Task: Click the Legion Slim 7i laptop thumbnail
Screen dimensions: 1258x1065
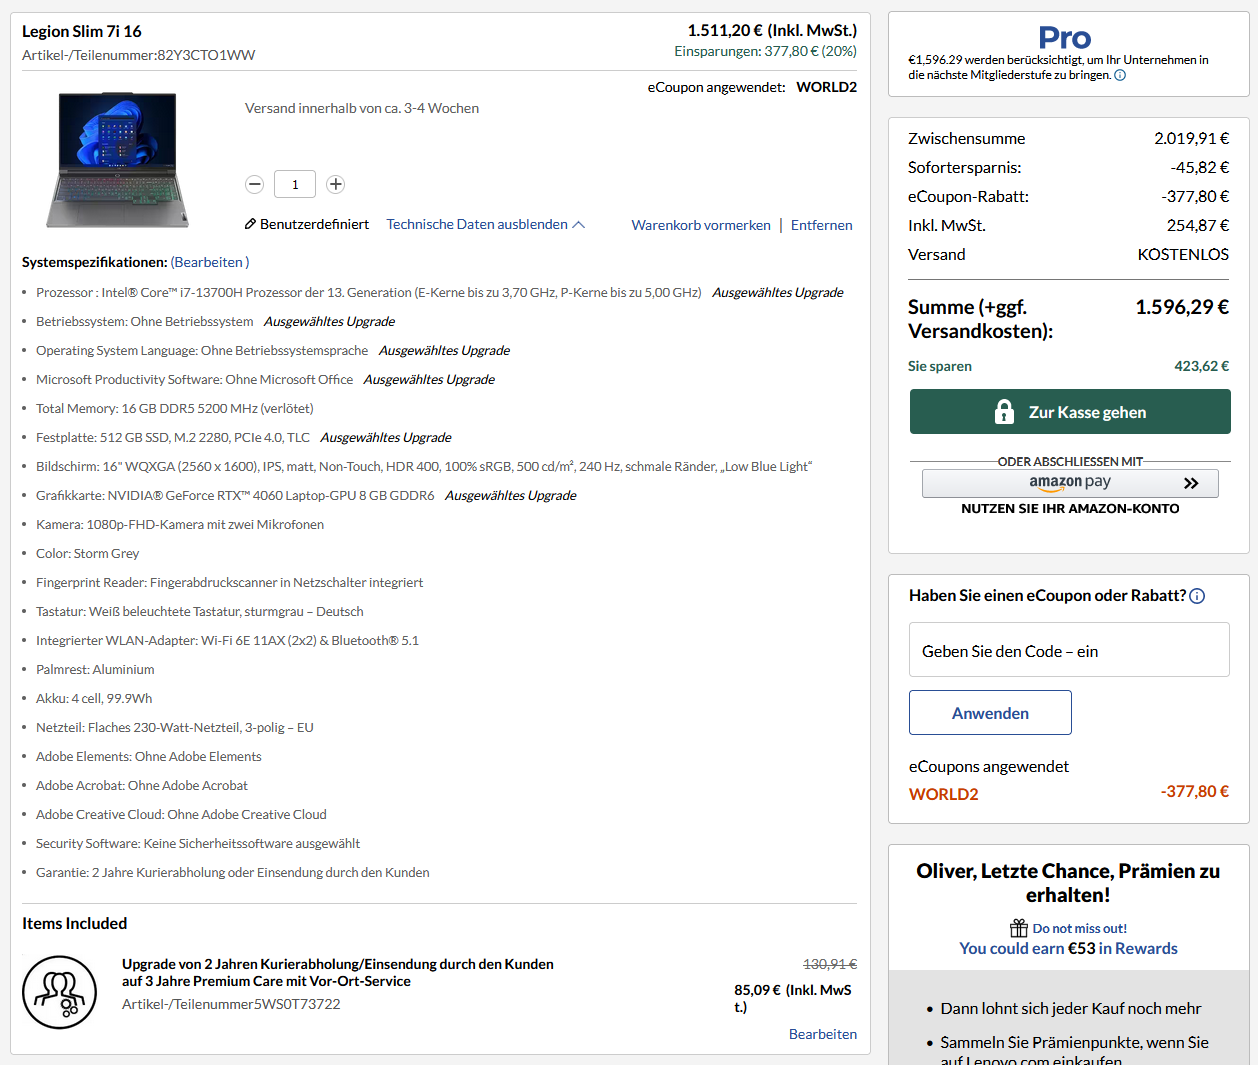Action: [117, 160]
